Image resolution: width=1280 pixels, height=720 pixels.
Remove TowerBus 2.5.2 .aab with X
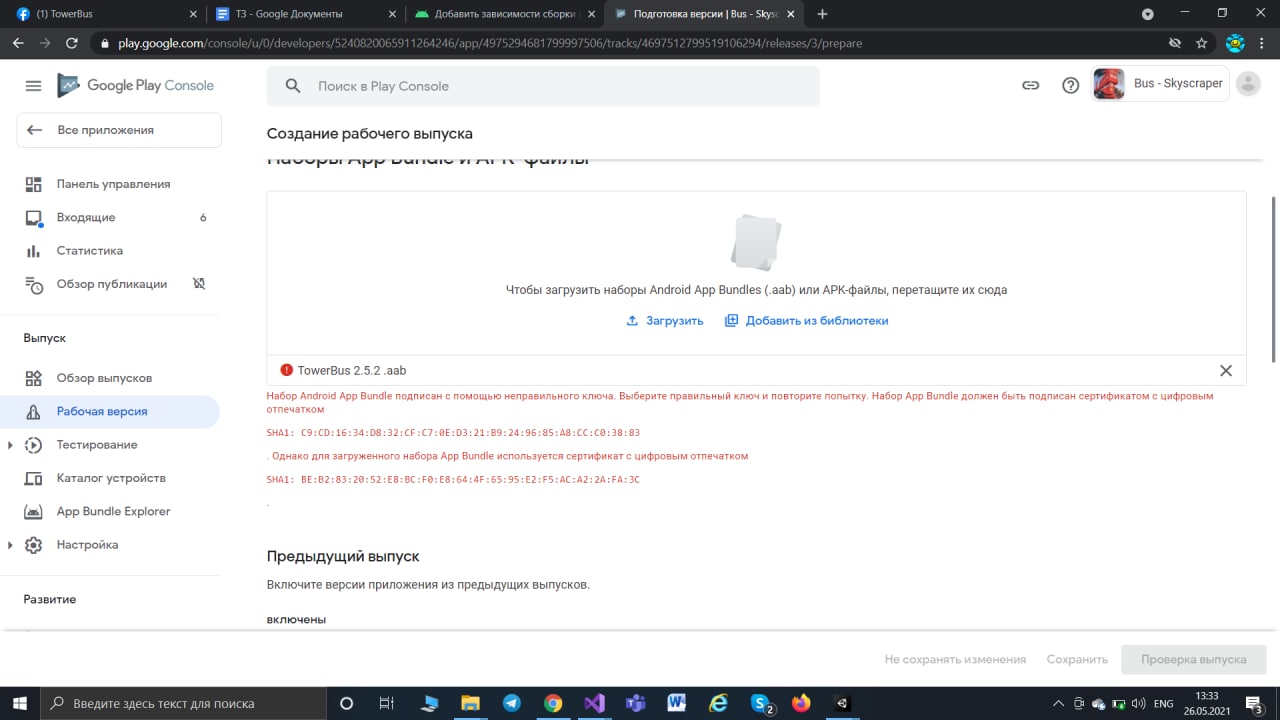pos(1226,370)
